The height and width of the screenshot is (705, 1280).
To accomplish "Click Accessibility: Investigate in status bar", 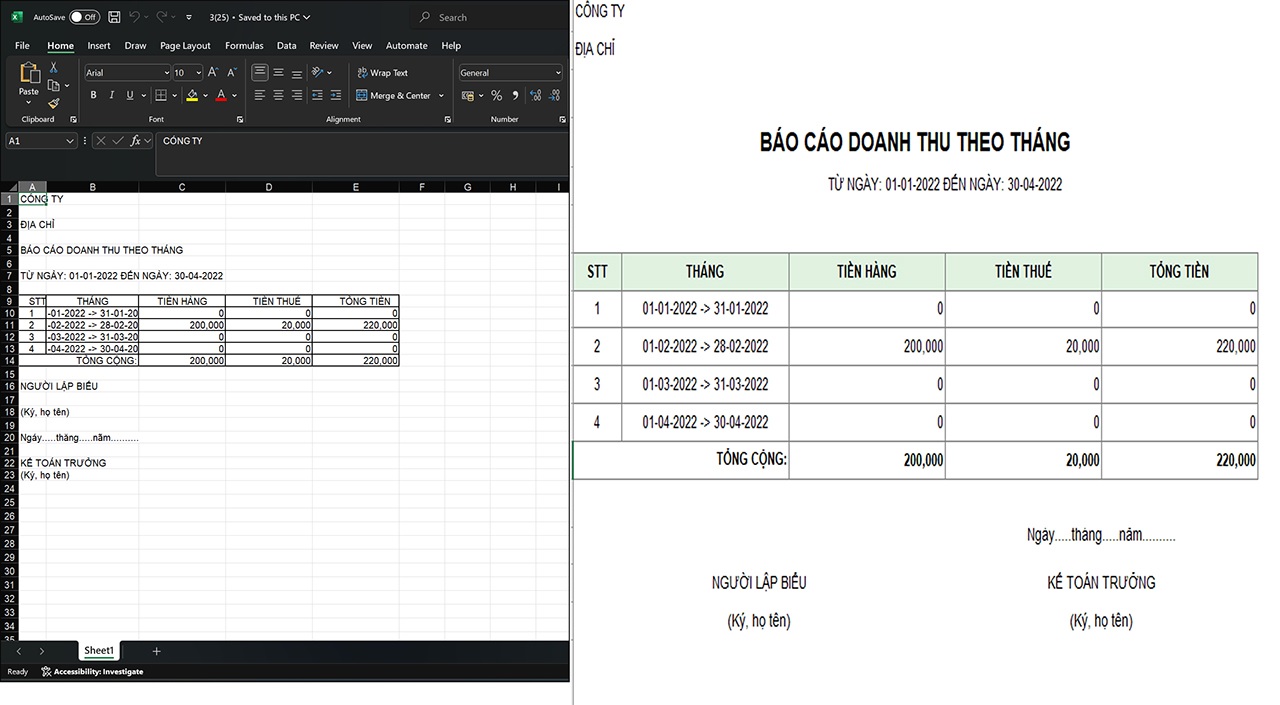I will point(92,672).
